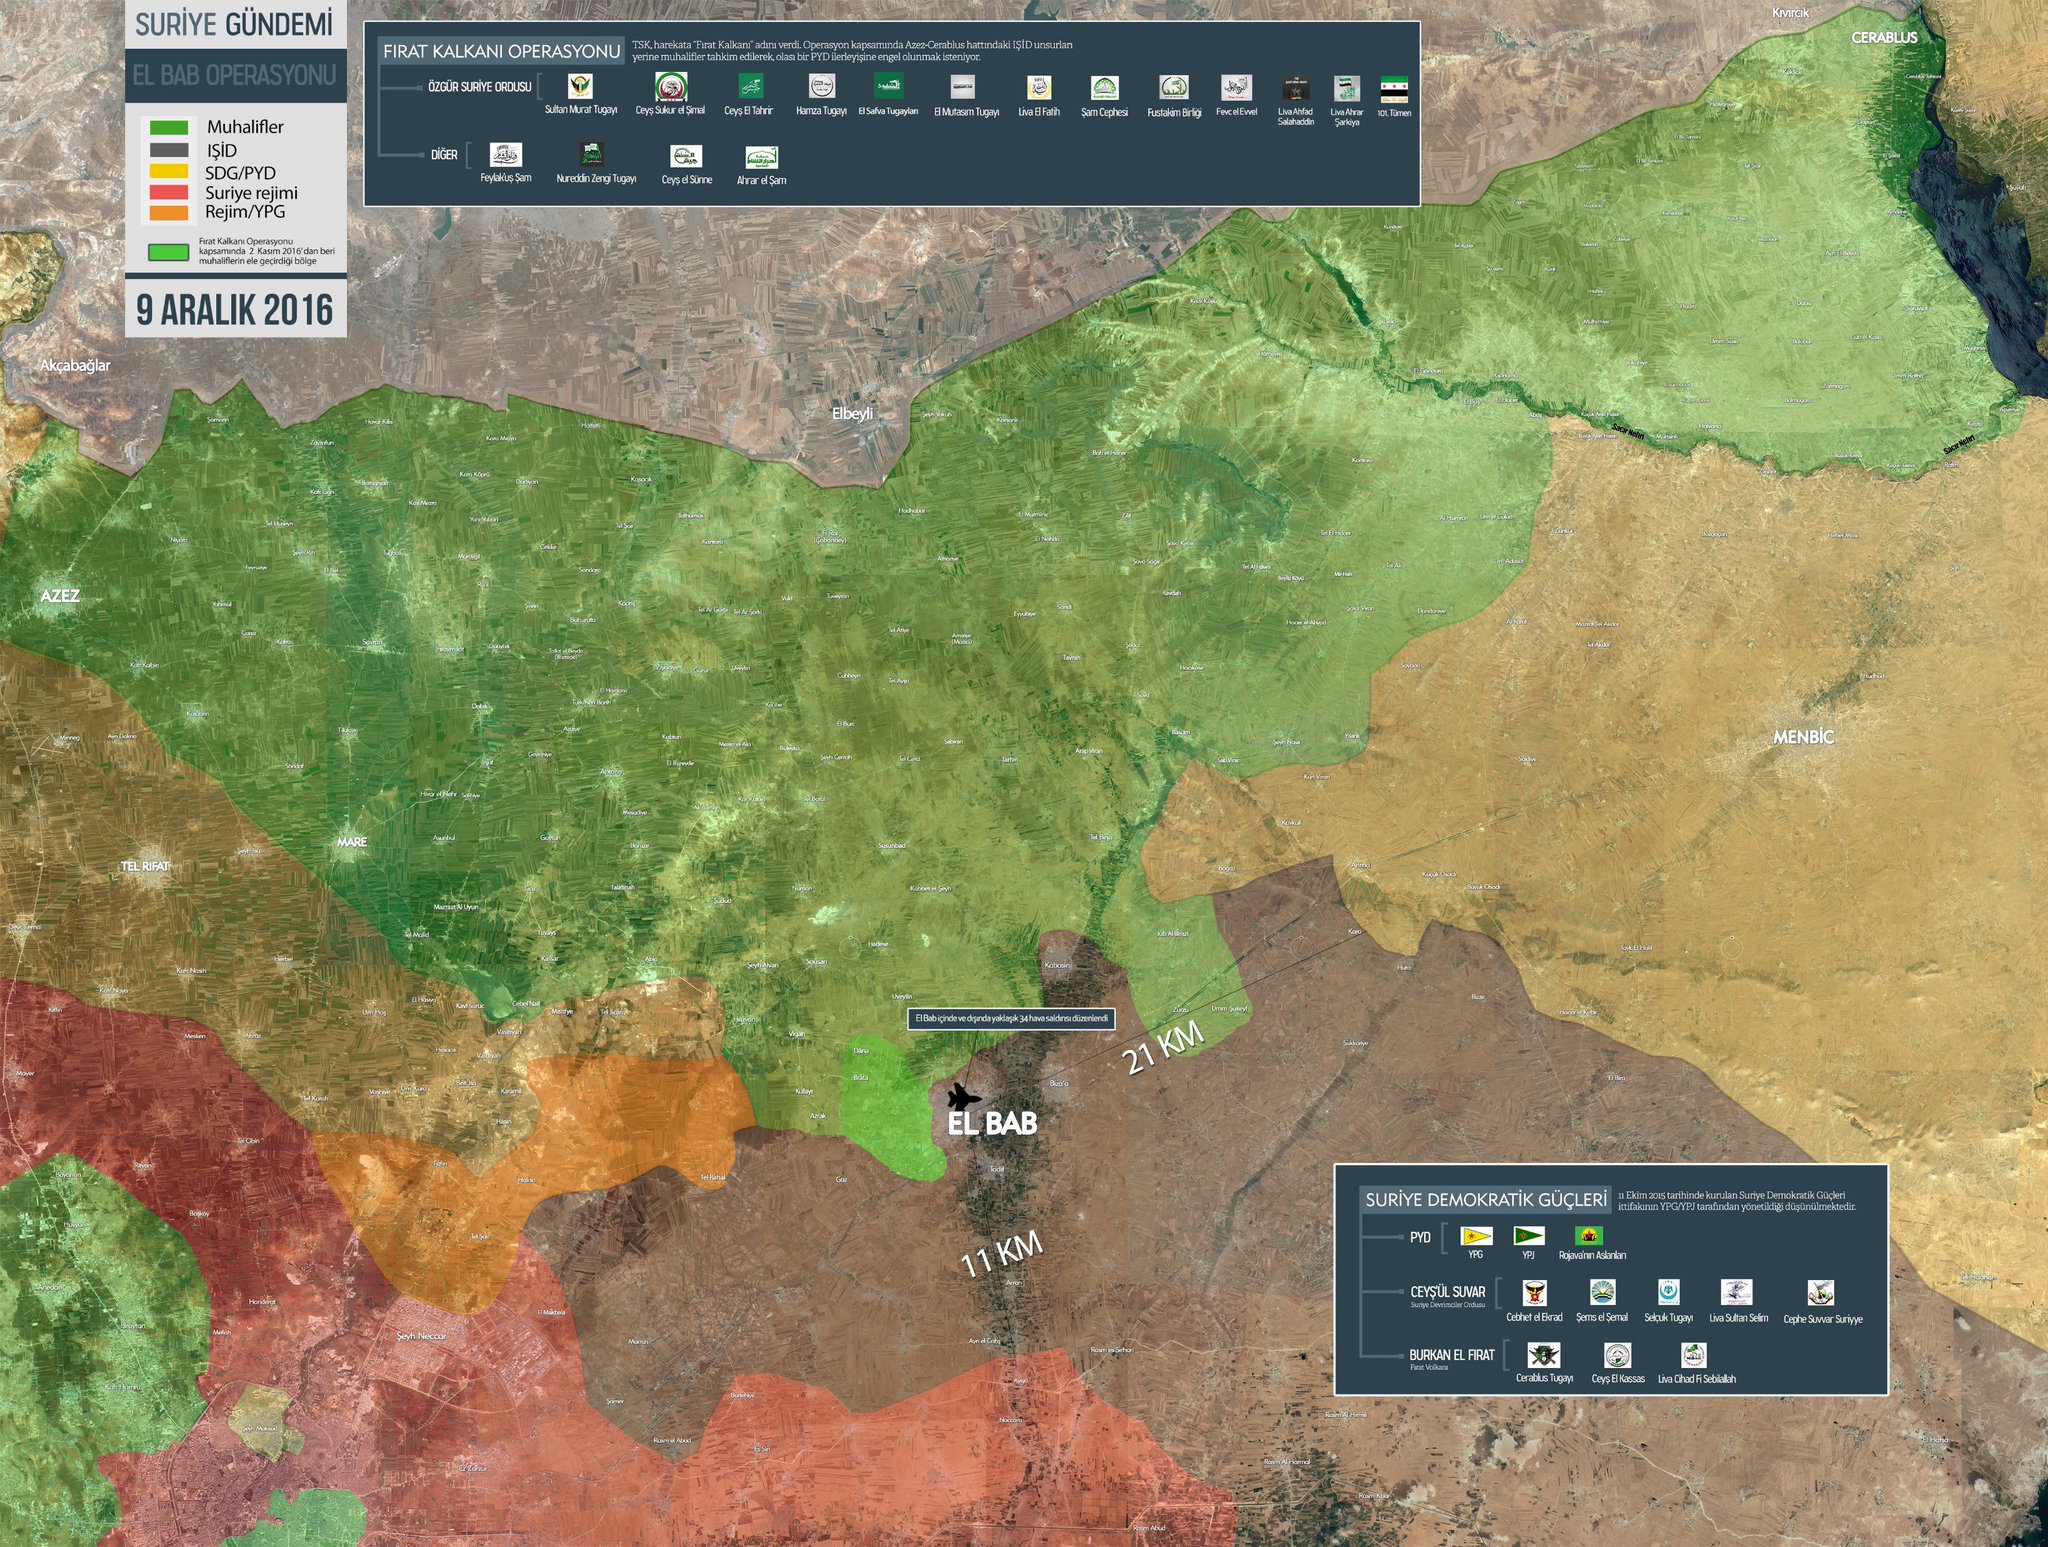
Task: Click the Nureddin Zengi Tugayı emblem
Action: point(593,155)
